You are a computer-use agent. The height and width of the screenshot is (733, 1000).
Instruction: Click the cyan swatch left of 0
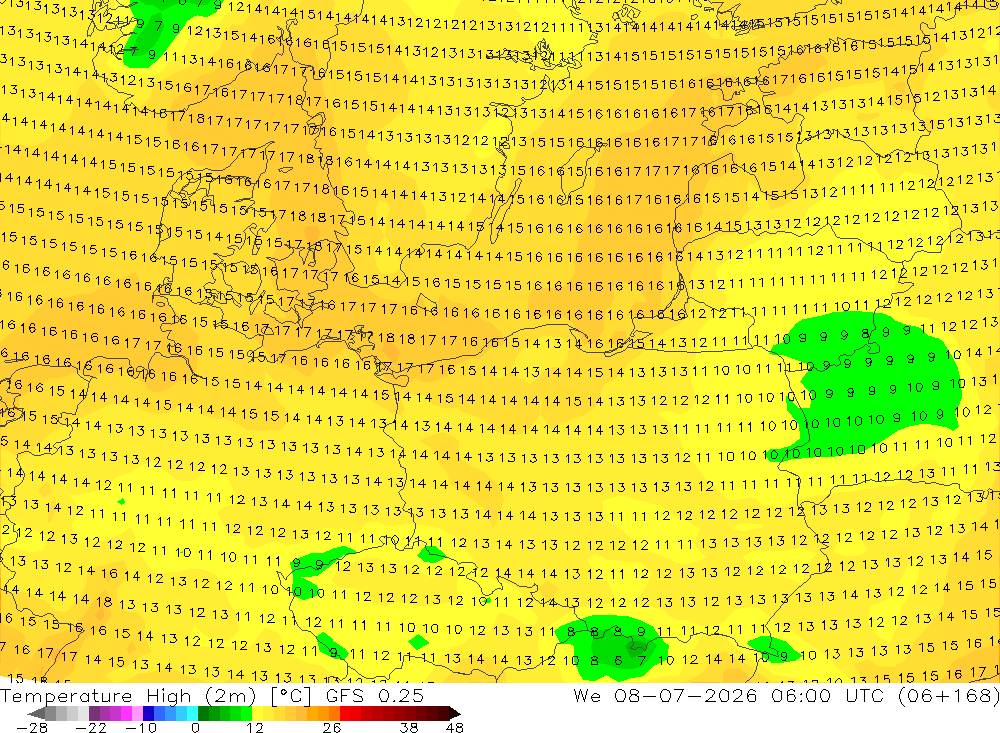pos(192,713)
